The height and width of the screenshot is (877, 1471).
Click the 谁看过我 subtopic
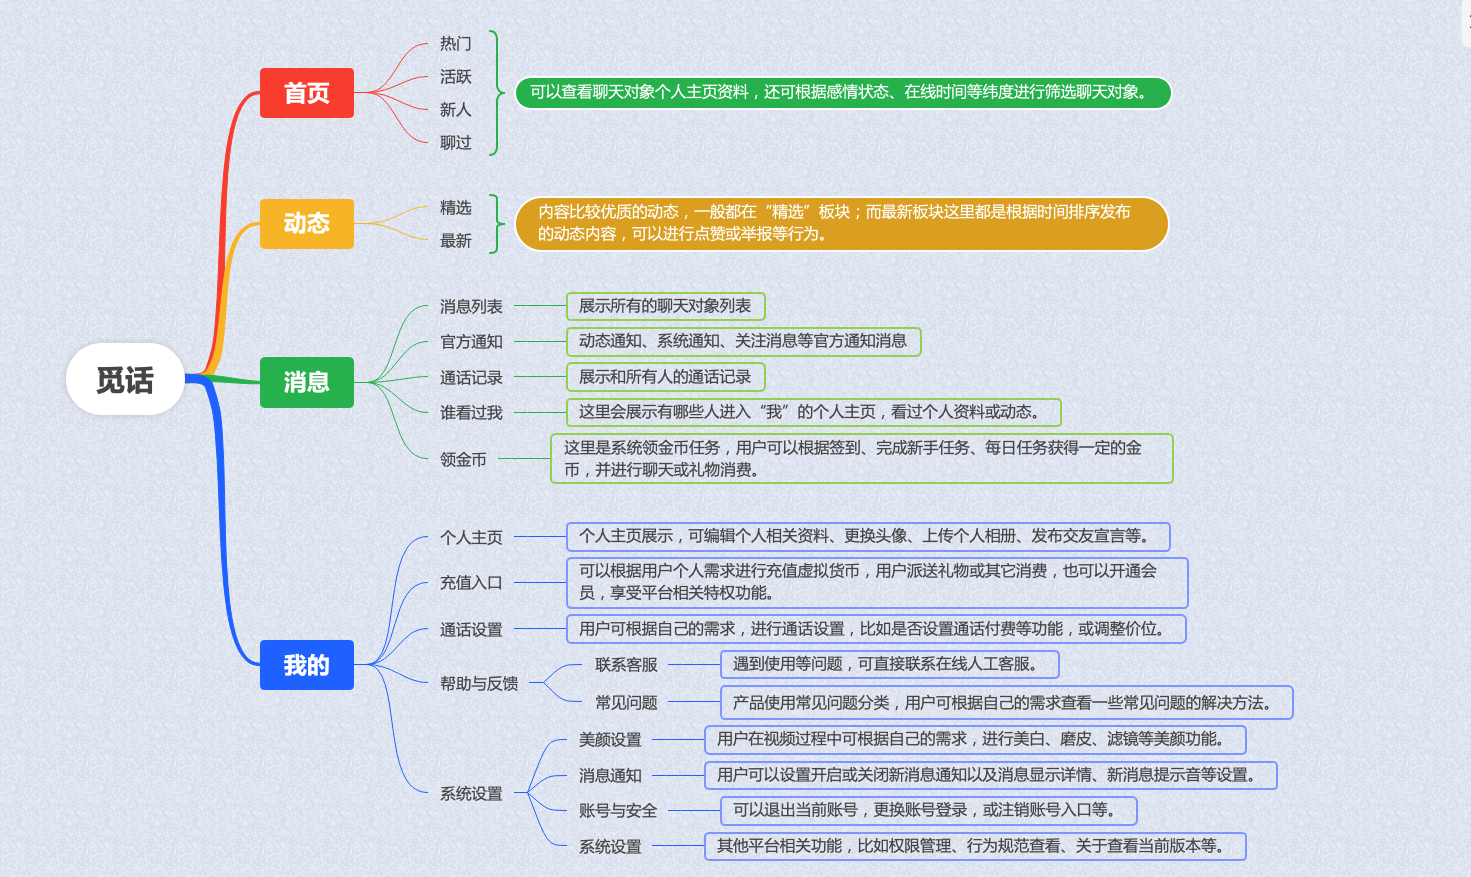click(471, 413)
